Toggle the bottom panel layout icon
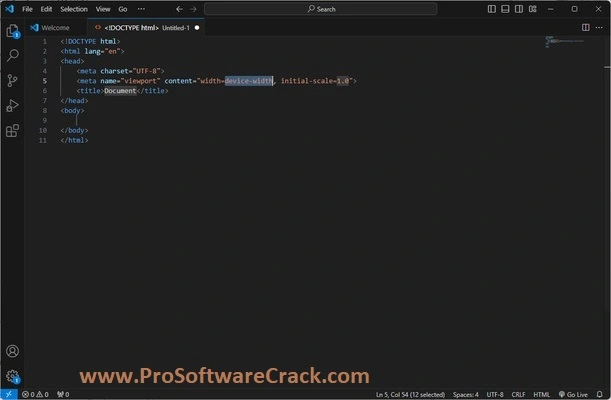 pyautogui.click(x=505, y=9)
